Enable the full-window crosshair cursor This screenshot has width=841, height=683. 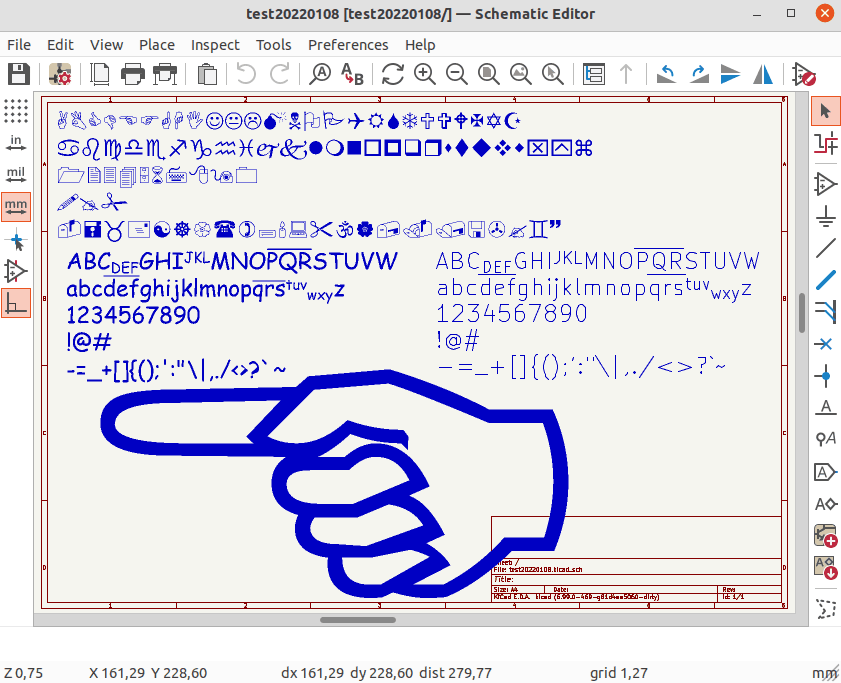pos(16,239)
